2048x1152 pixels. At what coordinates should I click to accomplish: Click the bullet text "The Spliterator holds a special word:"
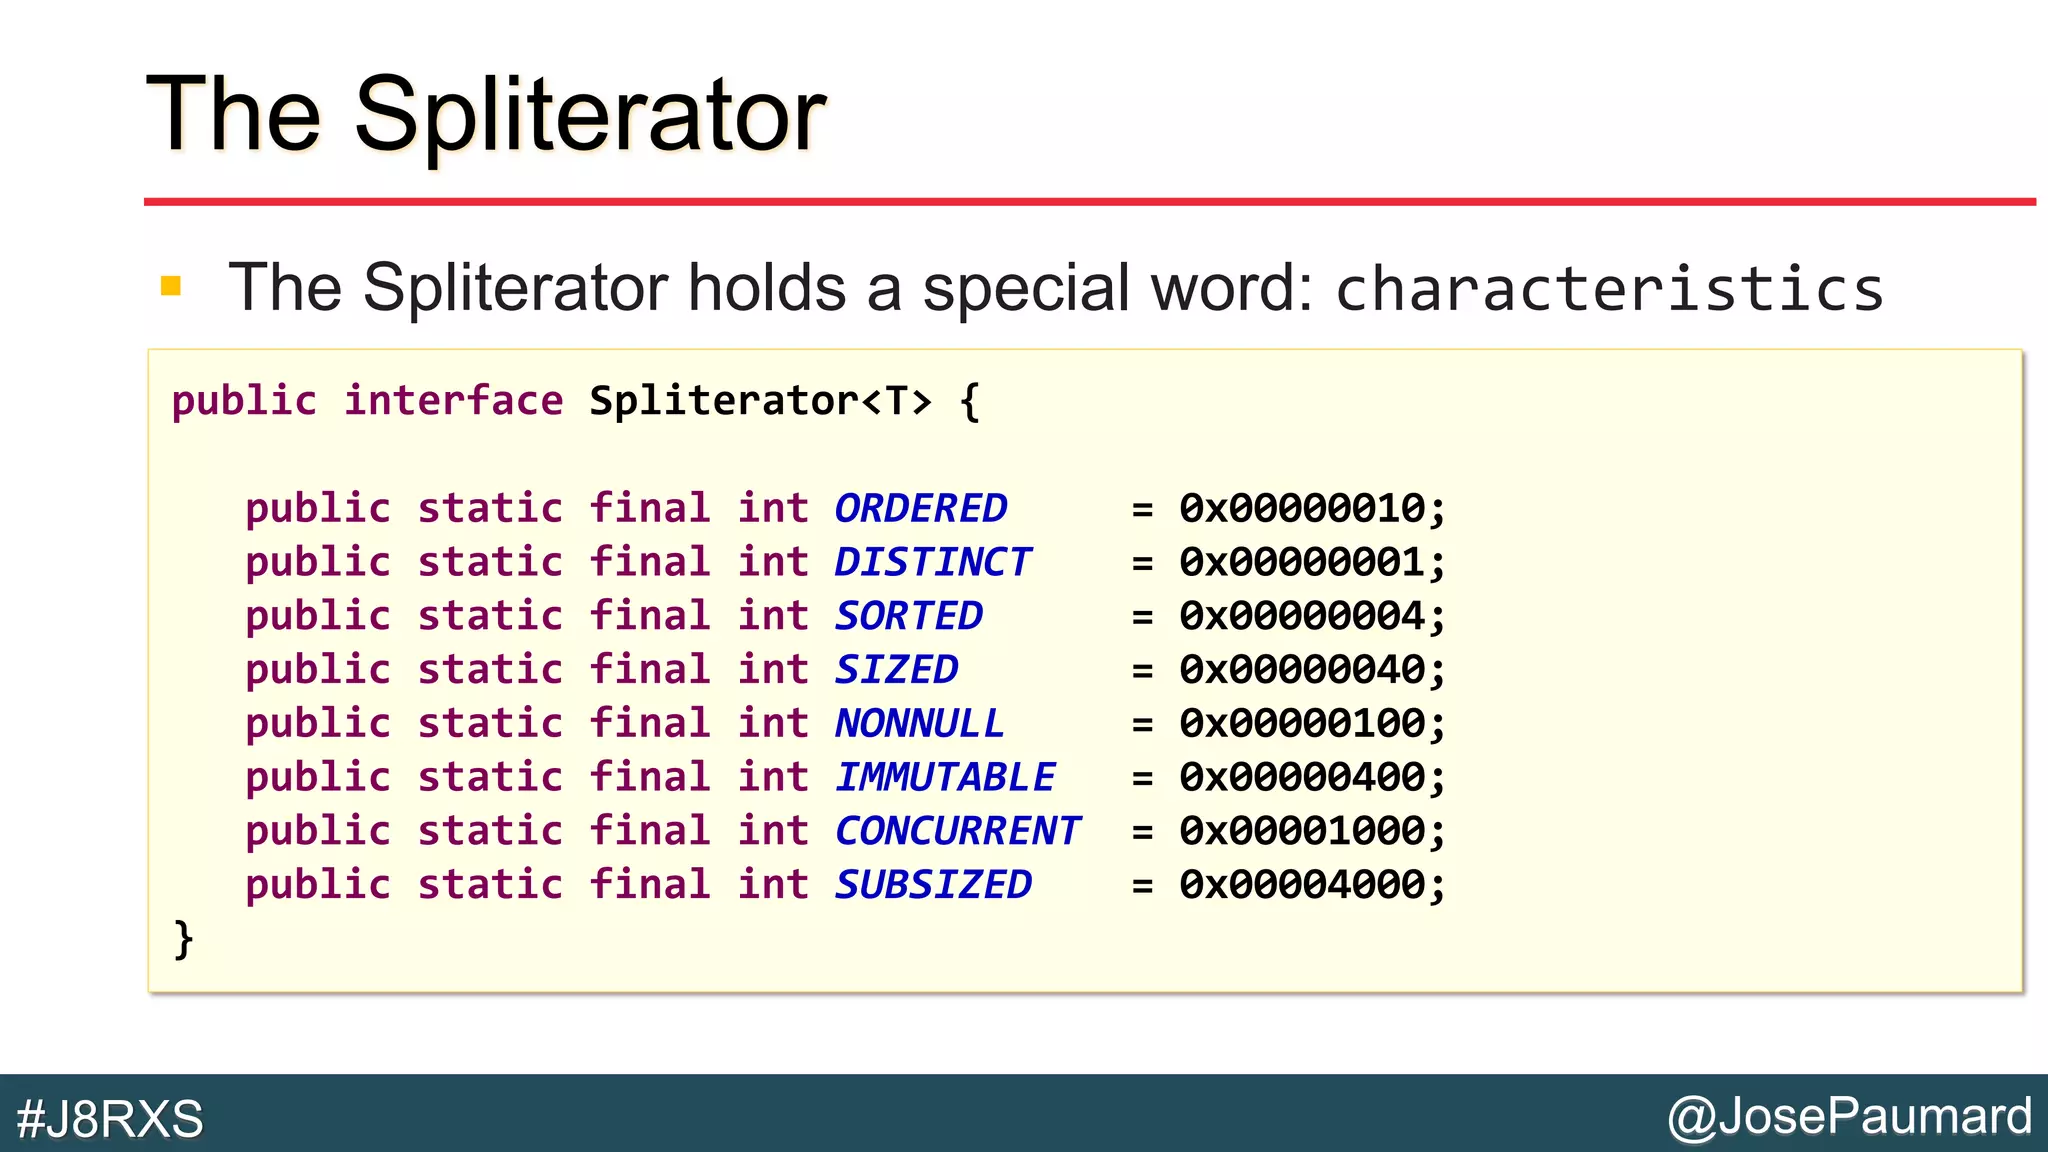(769, 288)
